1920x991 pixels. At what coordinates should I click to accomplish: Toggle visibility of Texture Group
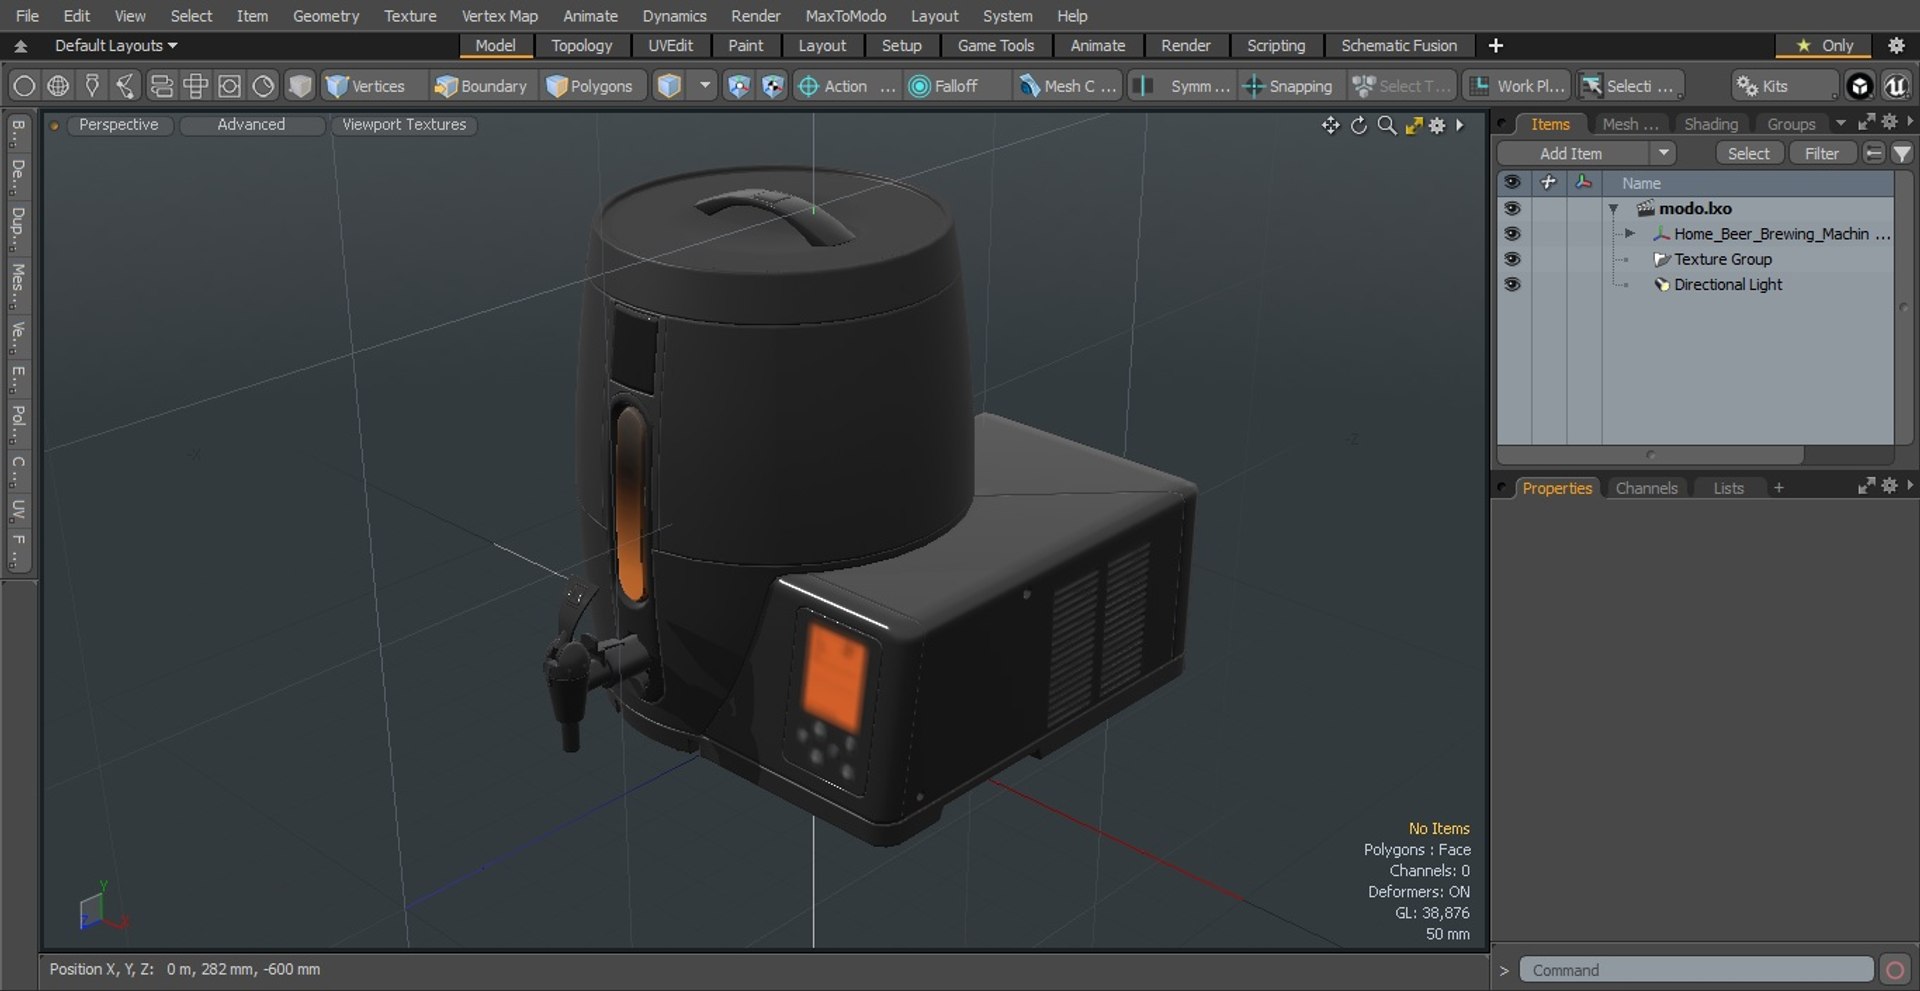tap(1512, 259)
